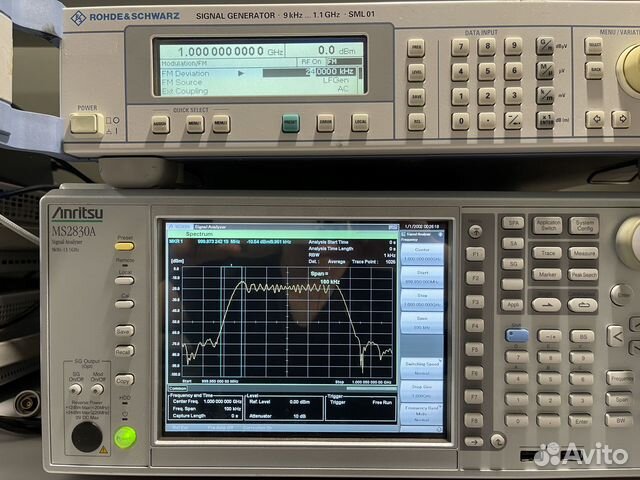The image size is (640, 480).
Task: Push the System Config key on the Anritsu
Action: tap(584, 225)
